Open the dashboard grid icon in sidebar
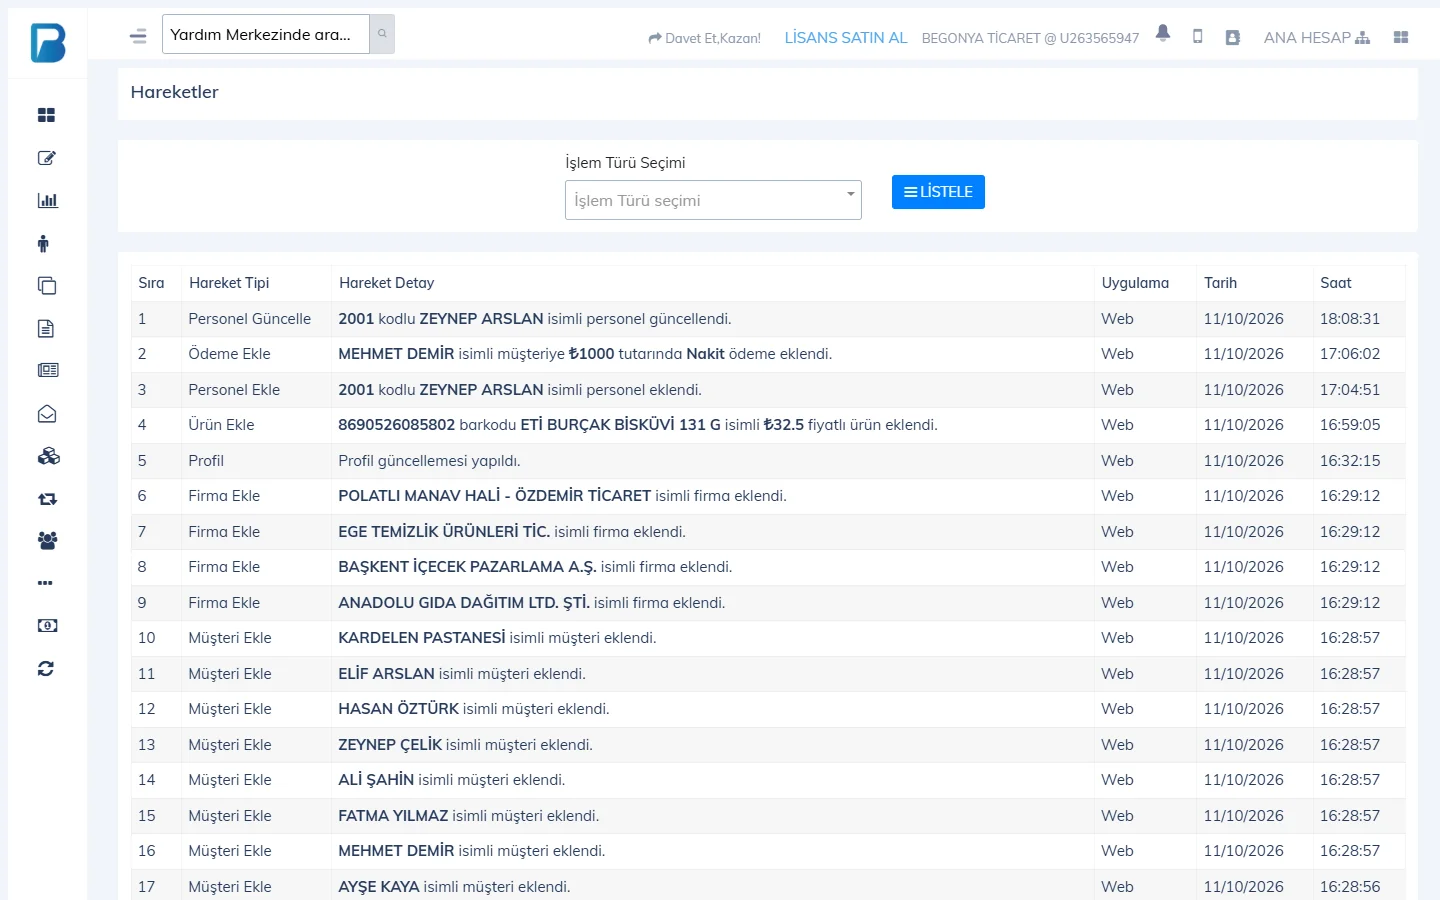1440x900 pixels. point(47,115)
